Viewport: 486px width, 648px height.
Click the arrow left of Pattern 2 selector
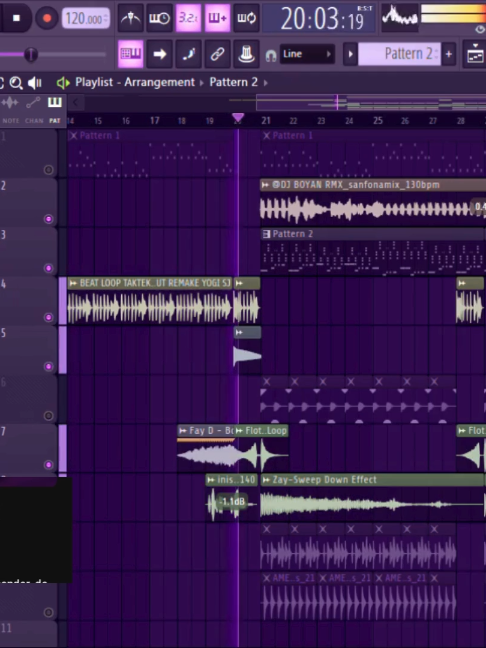pos(350,54)
